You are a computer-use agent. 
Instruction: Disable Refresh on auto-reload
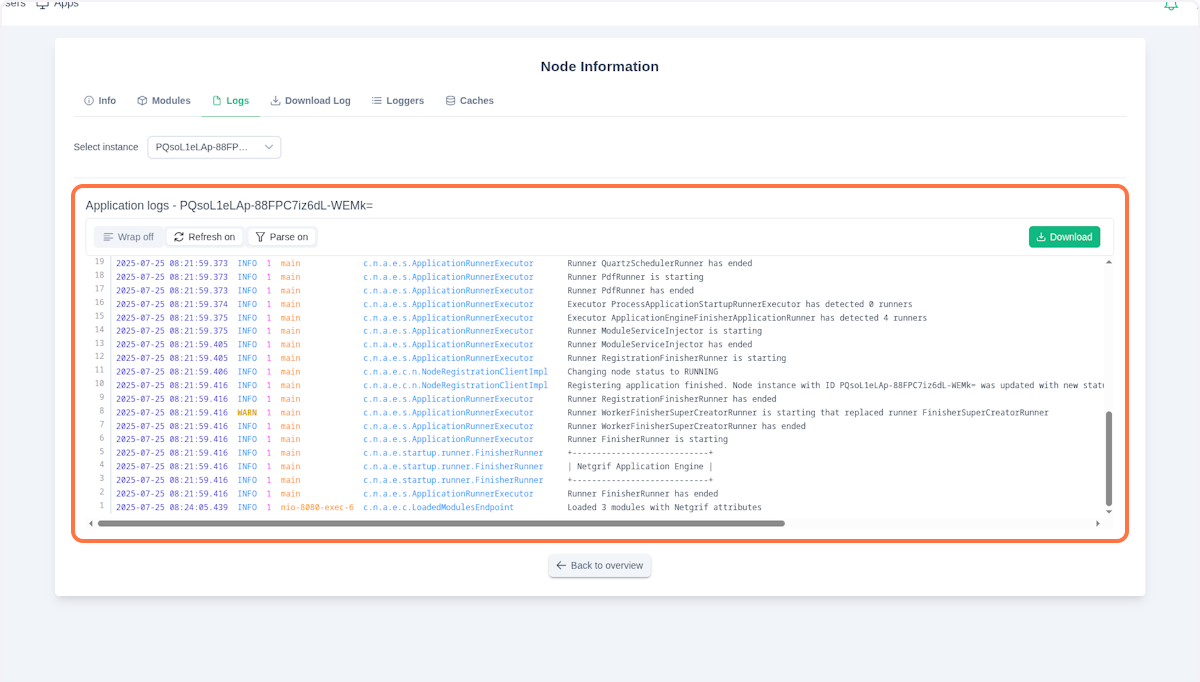[x=204, y=236]
